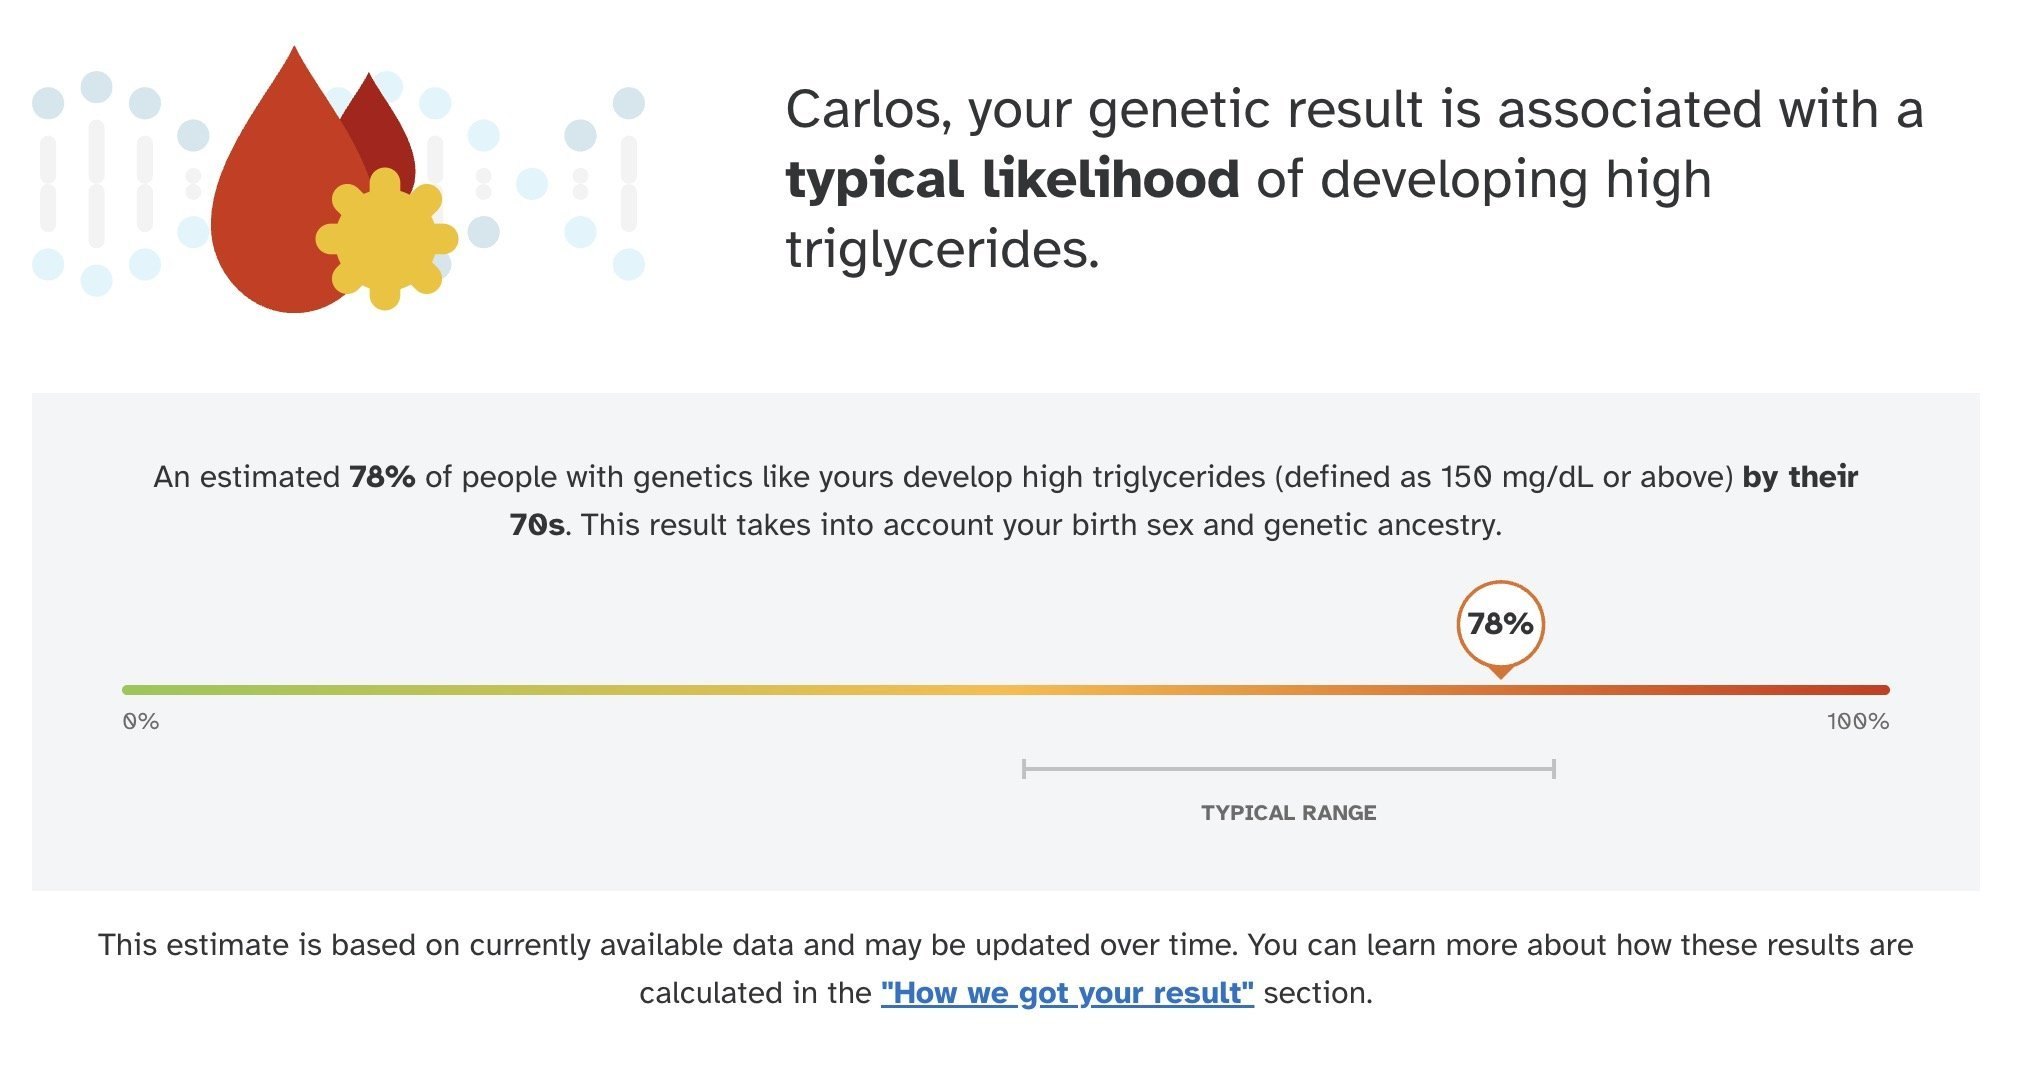Click the 78% marker bubble on scale
Viewport: 2020px width, 1070px height.
(x=1500, y=624)
